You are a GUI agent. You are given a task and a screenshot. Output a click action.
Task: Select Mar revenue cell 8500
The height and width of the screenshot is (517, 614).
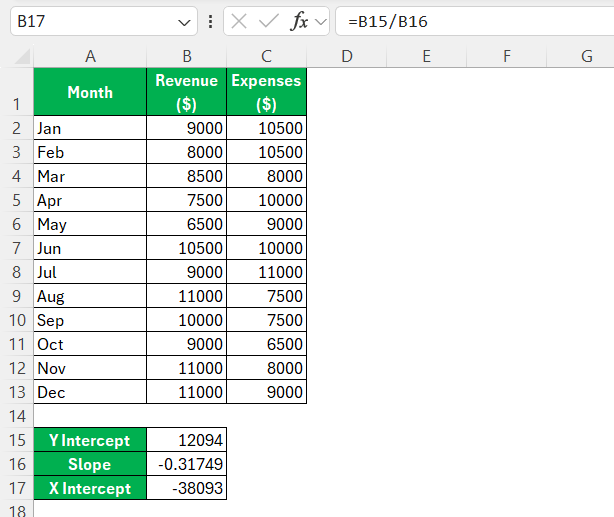[x=187, y=176]
